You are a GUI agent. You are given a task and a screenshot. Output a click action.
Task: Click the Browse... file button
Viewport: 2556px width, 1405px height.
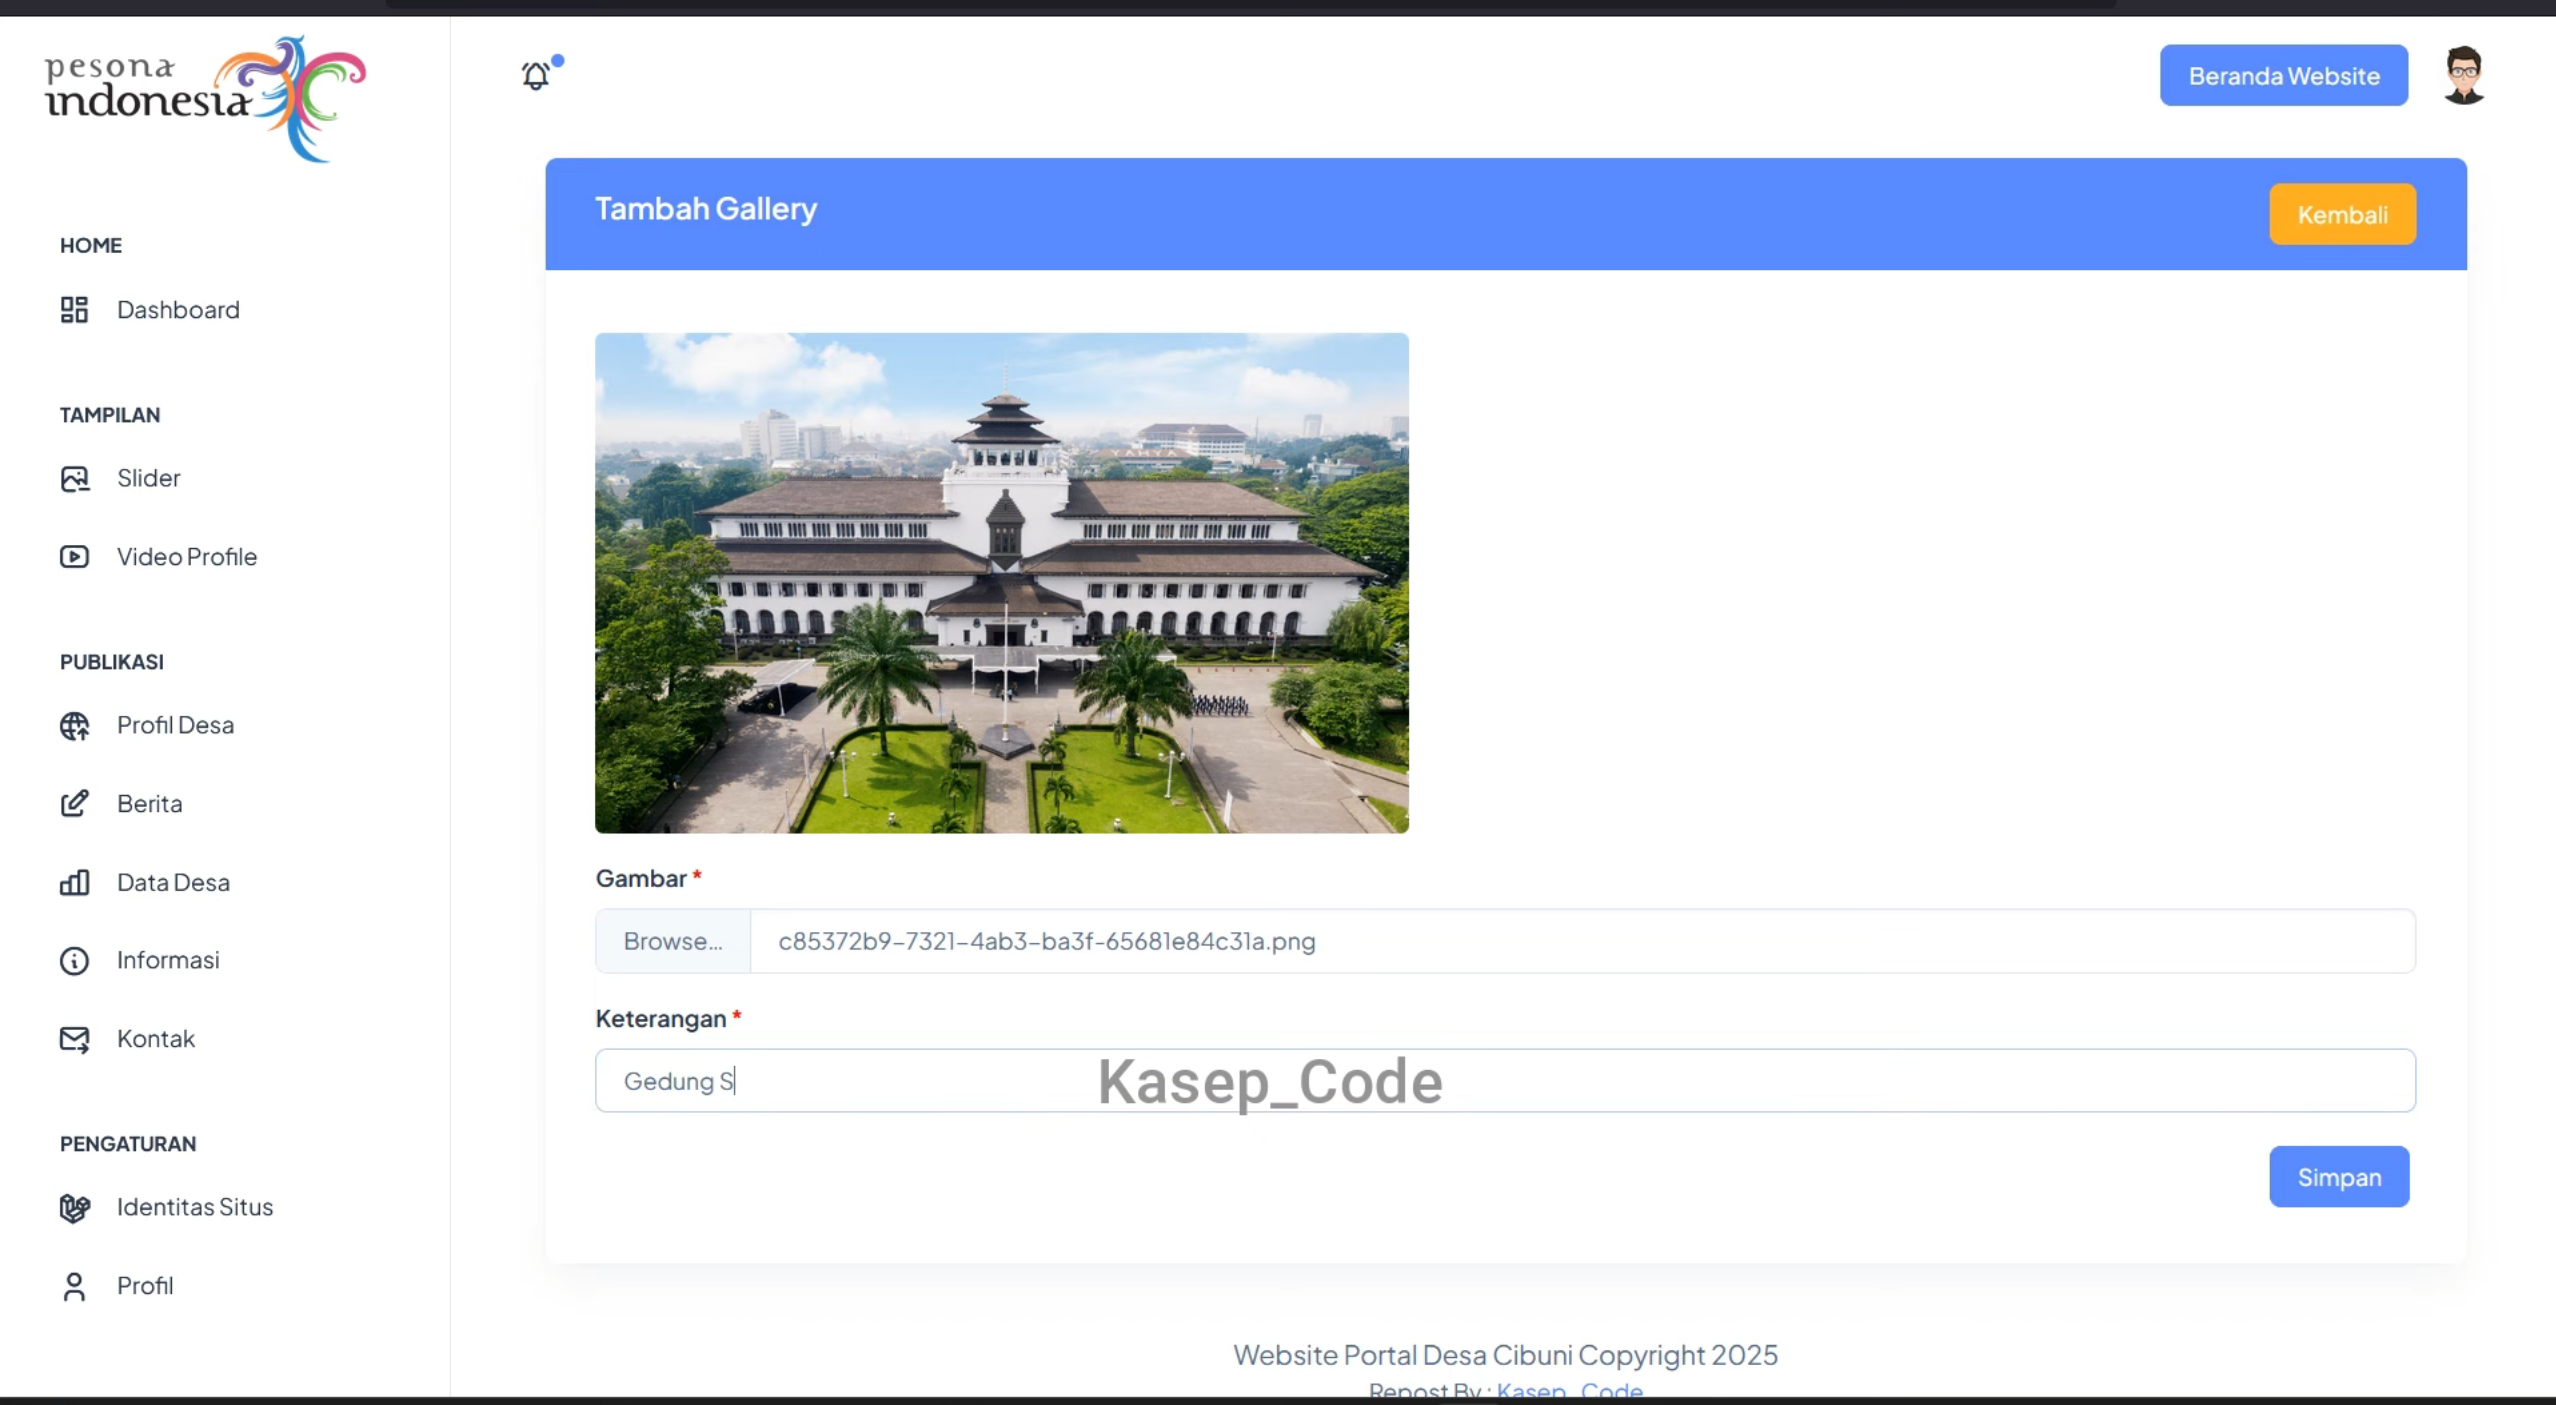coord(673,942)
